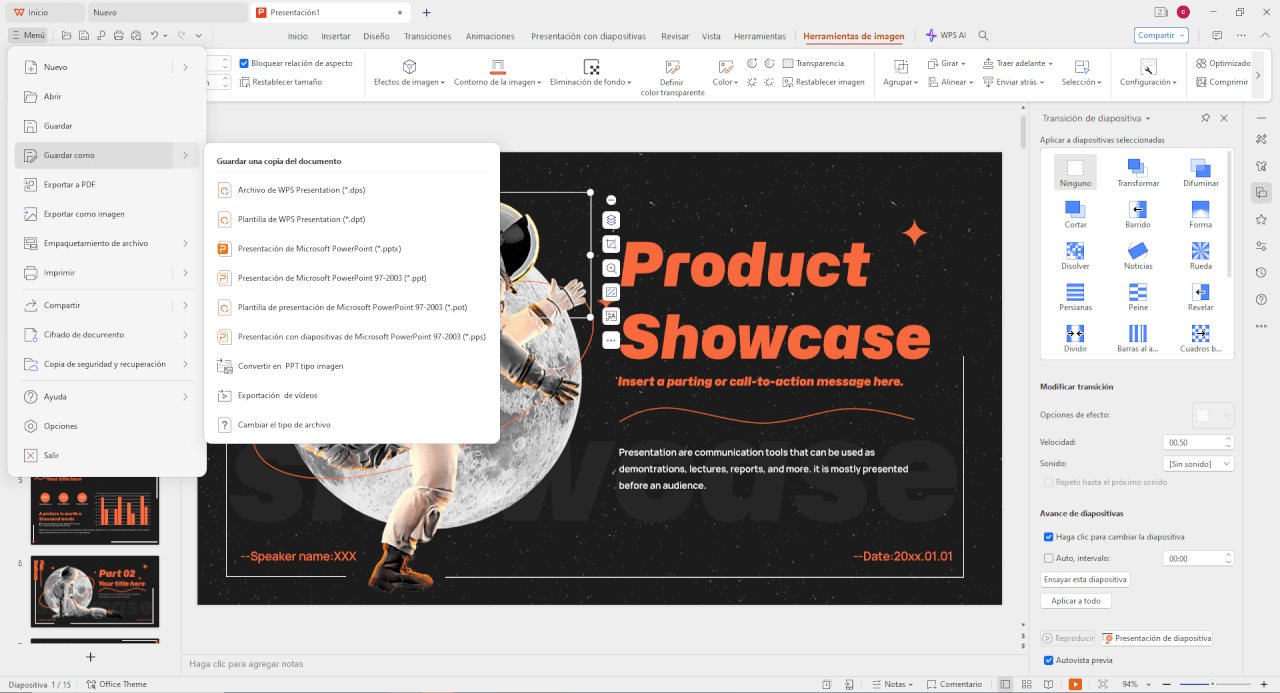Viewport: 1280px width, 693px height.
Task: Open the Sonido dropdown showing Sin sonido
Action: 1198,463
